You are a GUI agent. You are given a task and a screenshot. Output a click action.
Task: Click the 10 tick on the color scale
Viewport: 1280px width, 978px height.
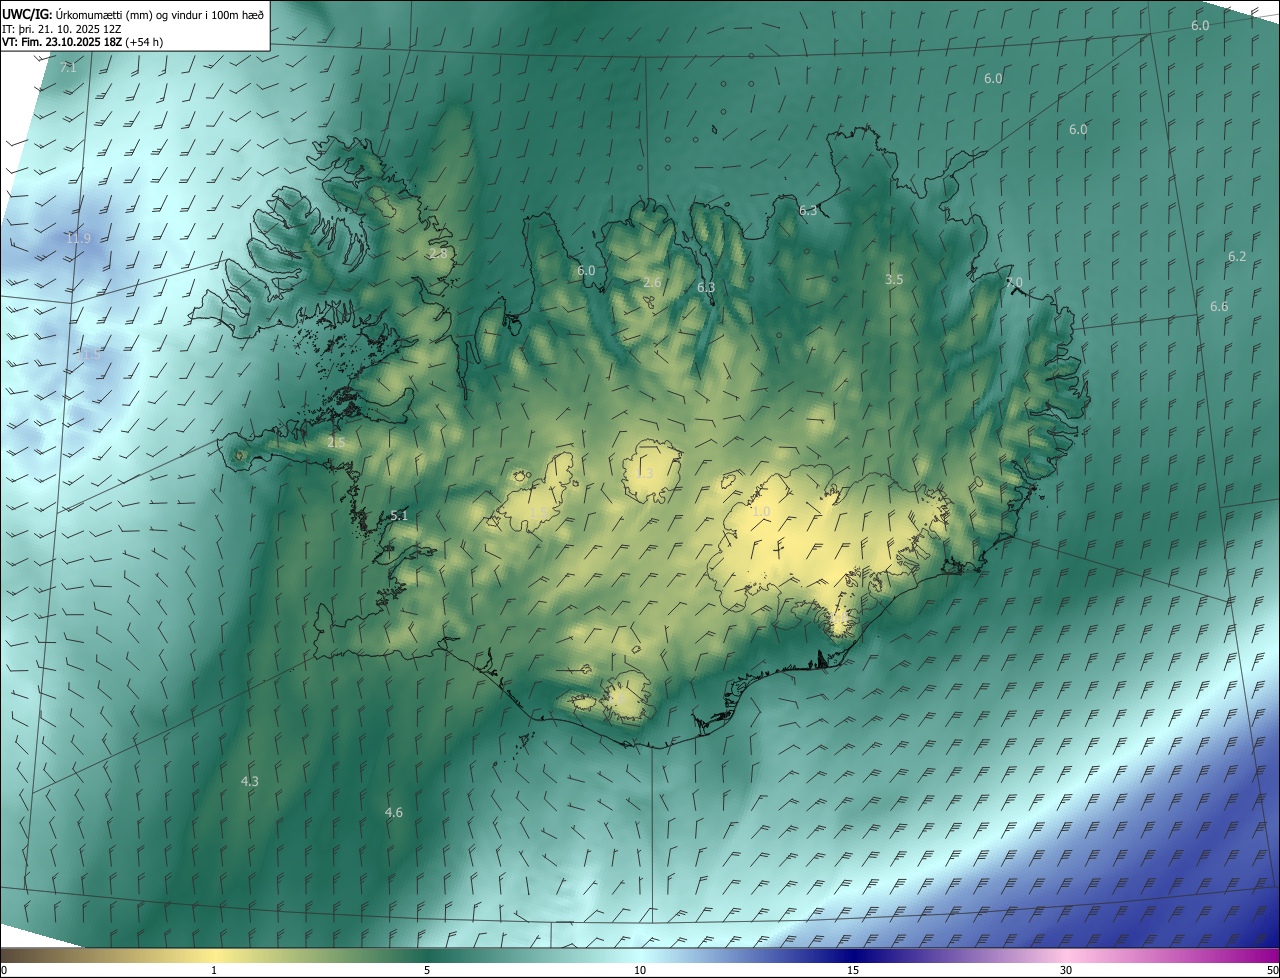coord(640,970)
